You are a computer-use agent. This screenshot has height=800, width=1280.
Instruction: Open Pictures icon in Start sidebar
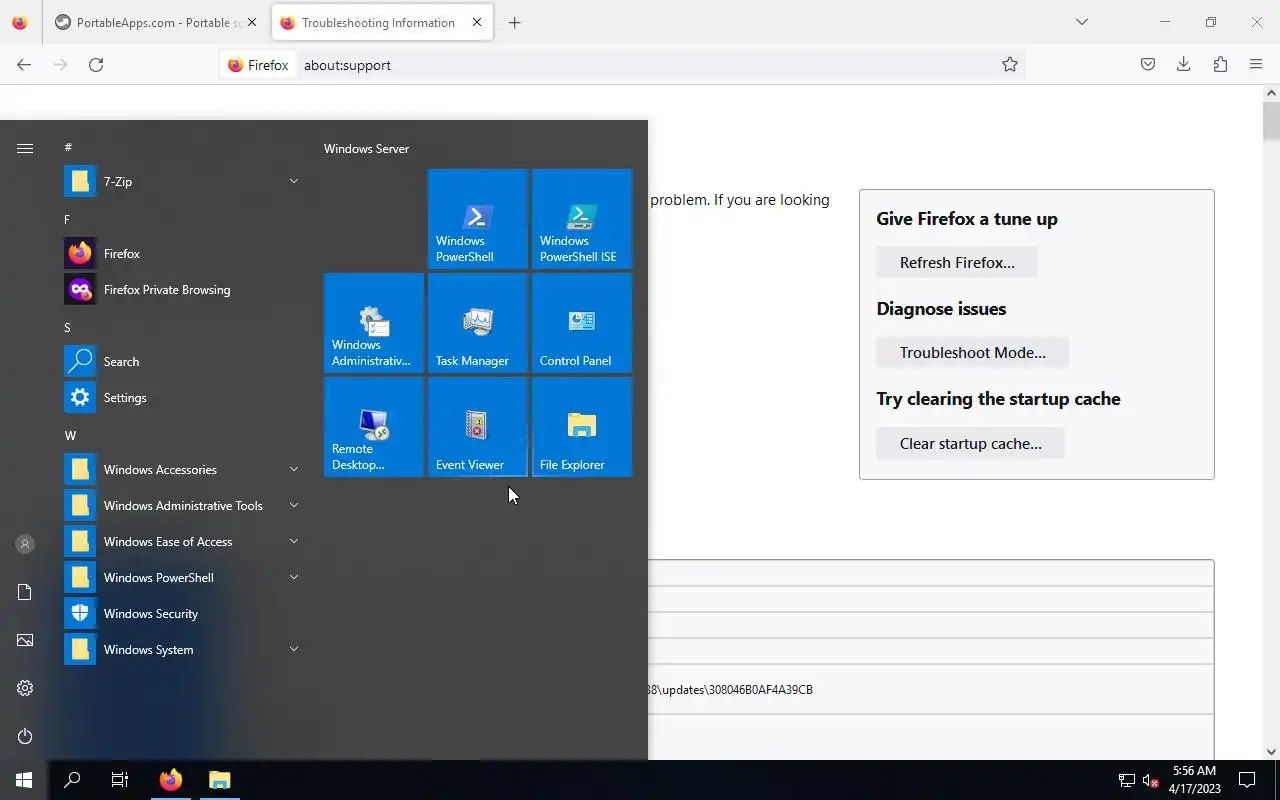pyautogui.click(x=25, y=640)
